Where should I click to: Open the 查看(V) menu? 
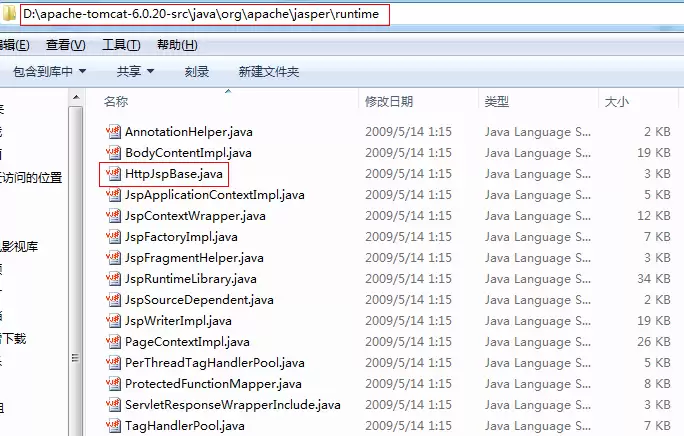pos(65,45)
